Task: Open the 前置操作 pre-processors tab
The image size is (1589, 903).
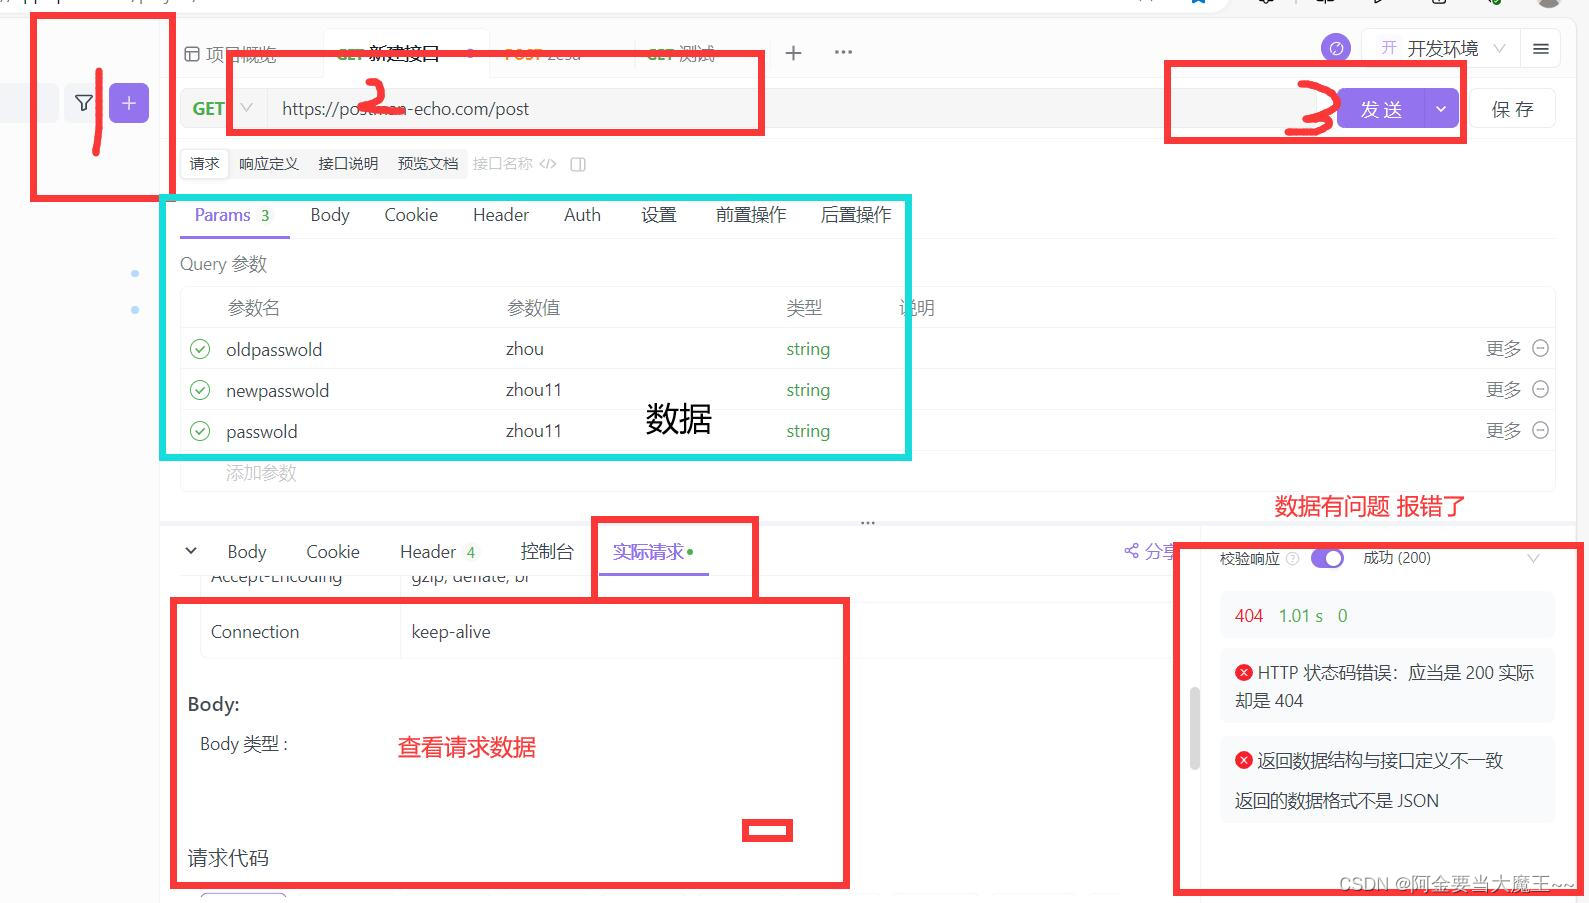Action: coord(751,215)
